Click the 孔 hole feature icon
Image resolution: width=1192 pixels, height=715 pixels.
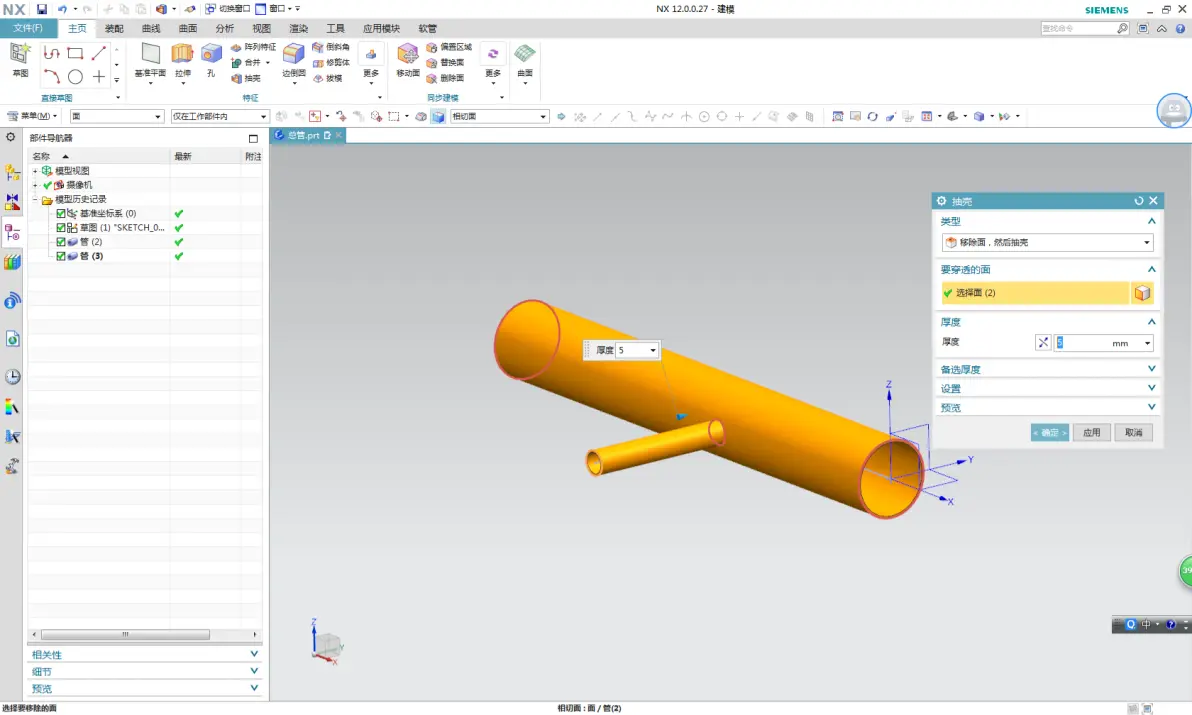click(211, 55)
